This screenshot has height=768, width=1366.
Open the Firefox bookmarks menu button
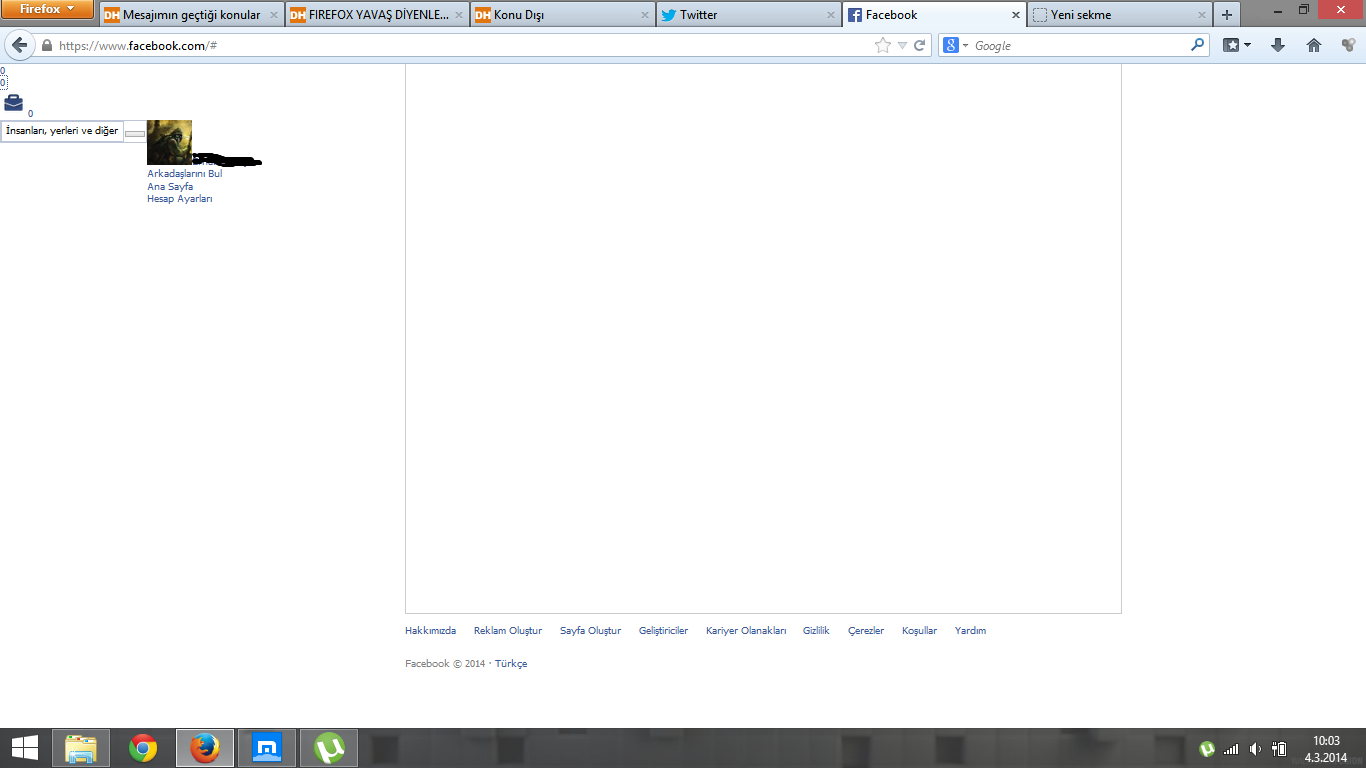pos(1237,45)
